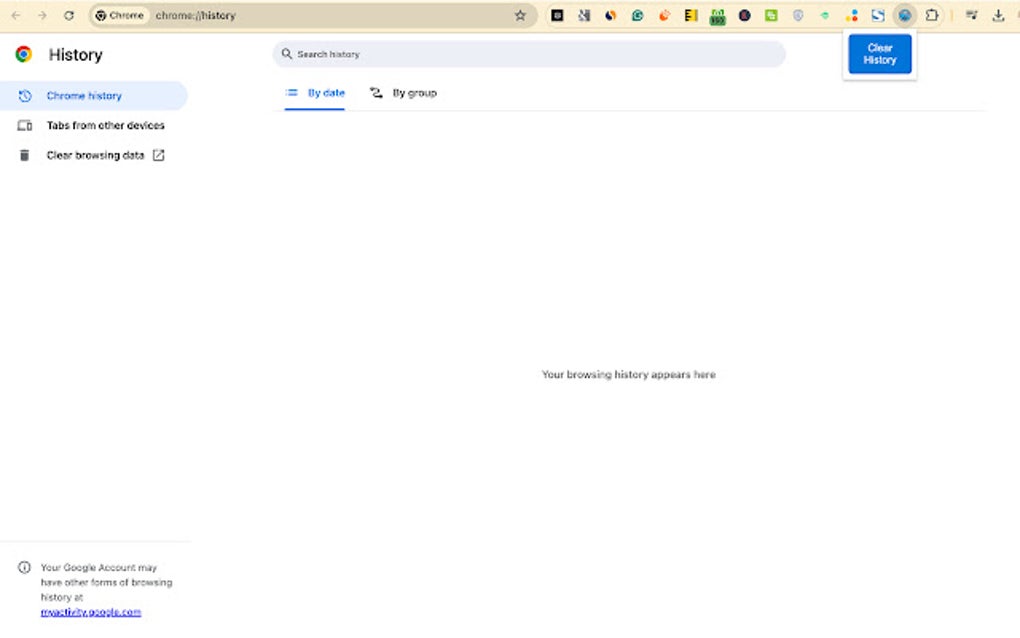
Task: Reload the chrome://history page
Action: point(68,15)
